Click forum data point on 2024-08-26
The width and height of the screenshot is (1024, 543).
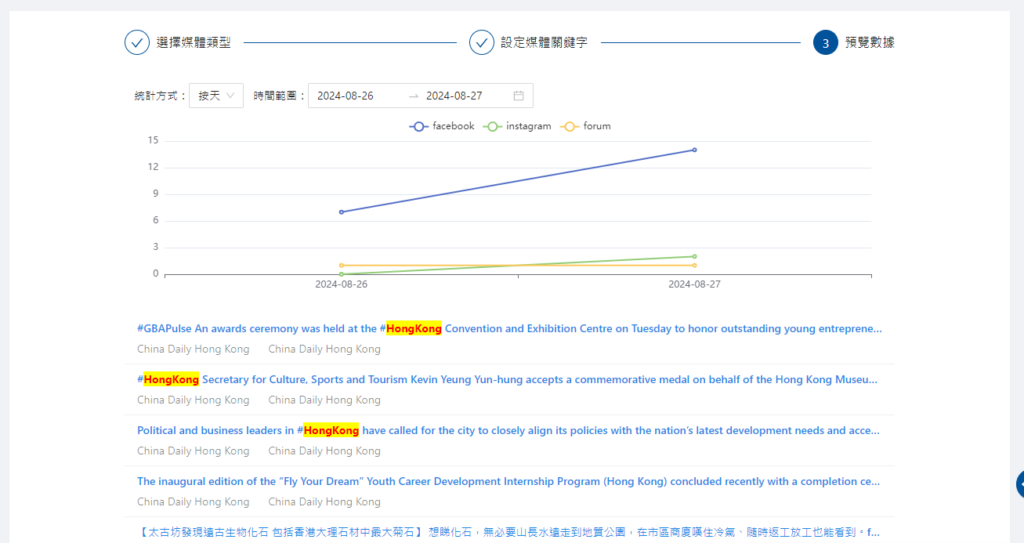341,265
